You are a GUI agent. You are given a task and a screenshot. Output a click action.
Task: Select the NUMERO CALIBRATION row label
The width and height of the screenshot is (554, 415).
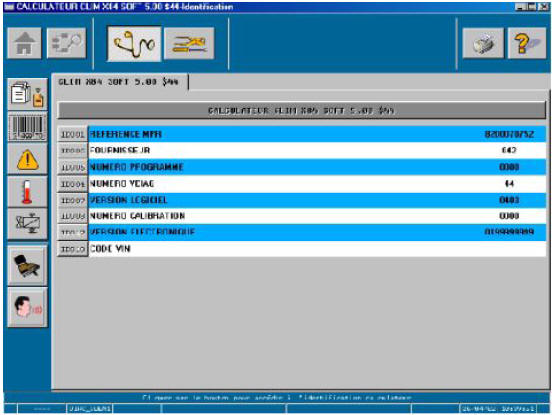click(137, 216)
